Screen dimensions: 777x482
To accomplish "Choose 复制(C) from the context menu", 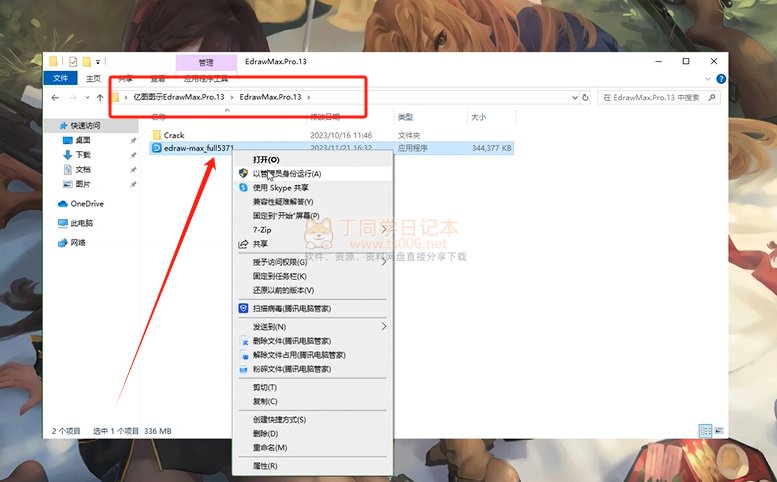I will pyautogui.click(x=313, y=401).
